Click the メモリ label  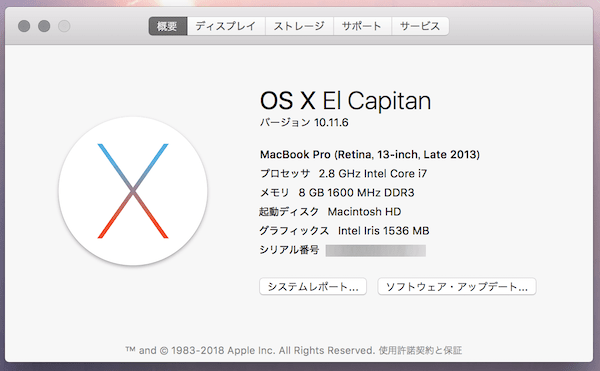coord(274,192)
